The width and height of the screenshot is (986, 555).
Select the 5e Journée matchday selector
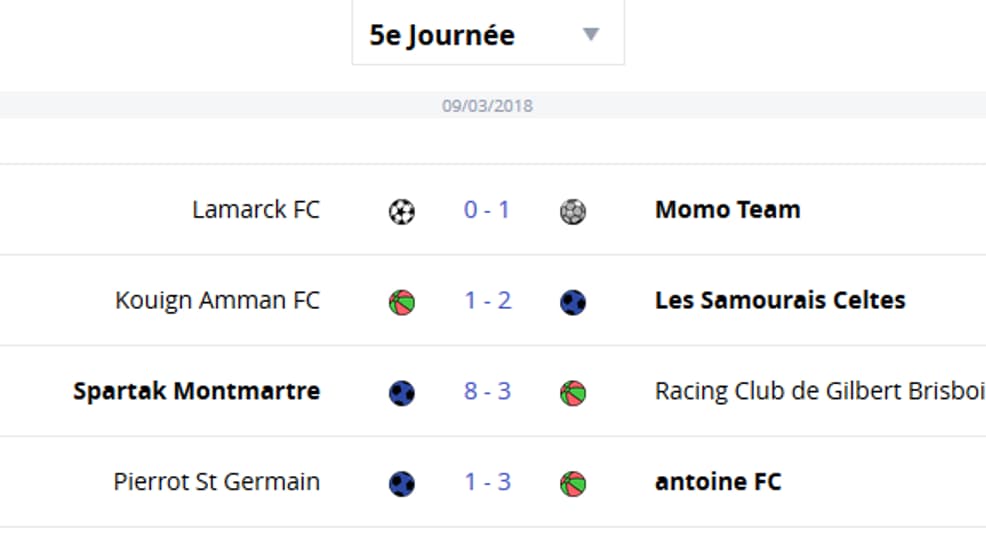[488, 32]
